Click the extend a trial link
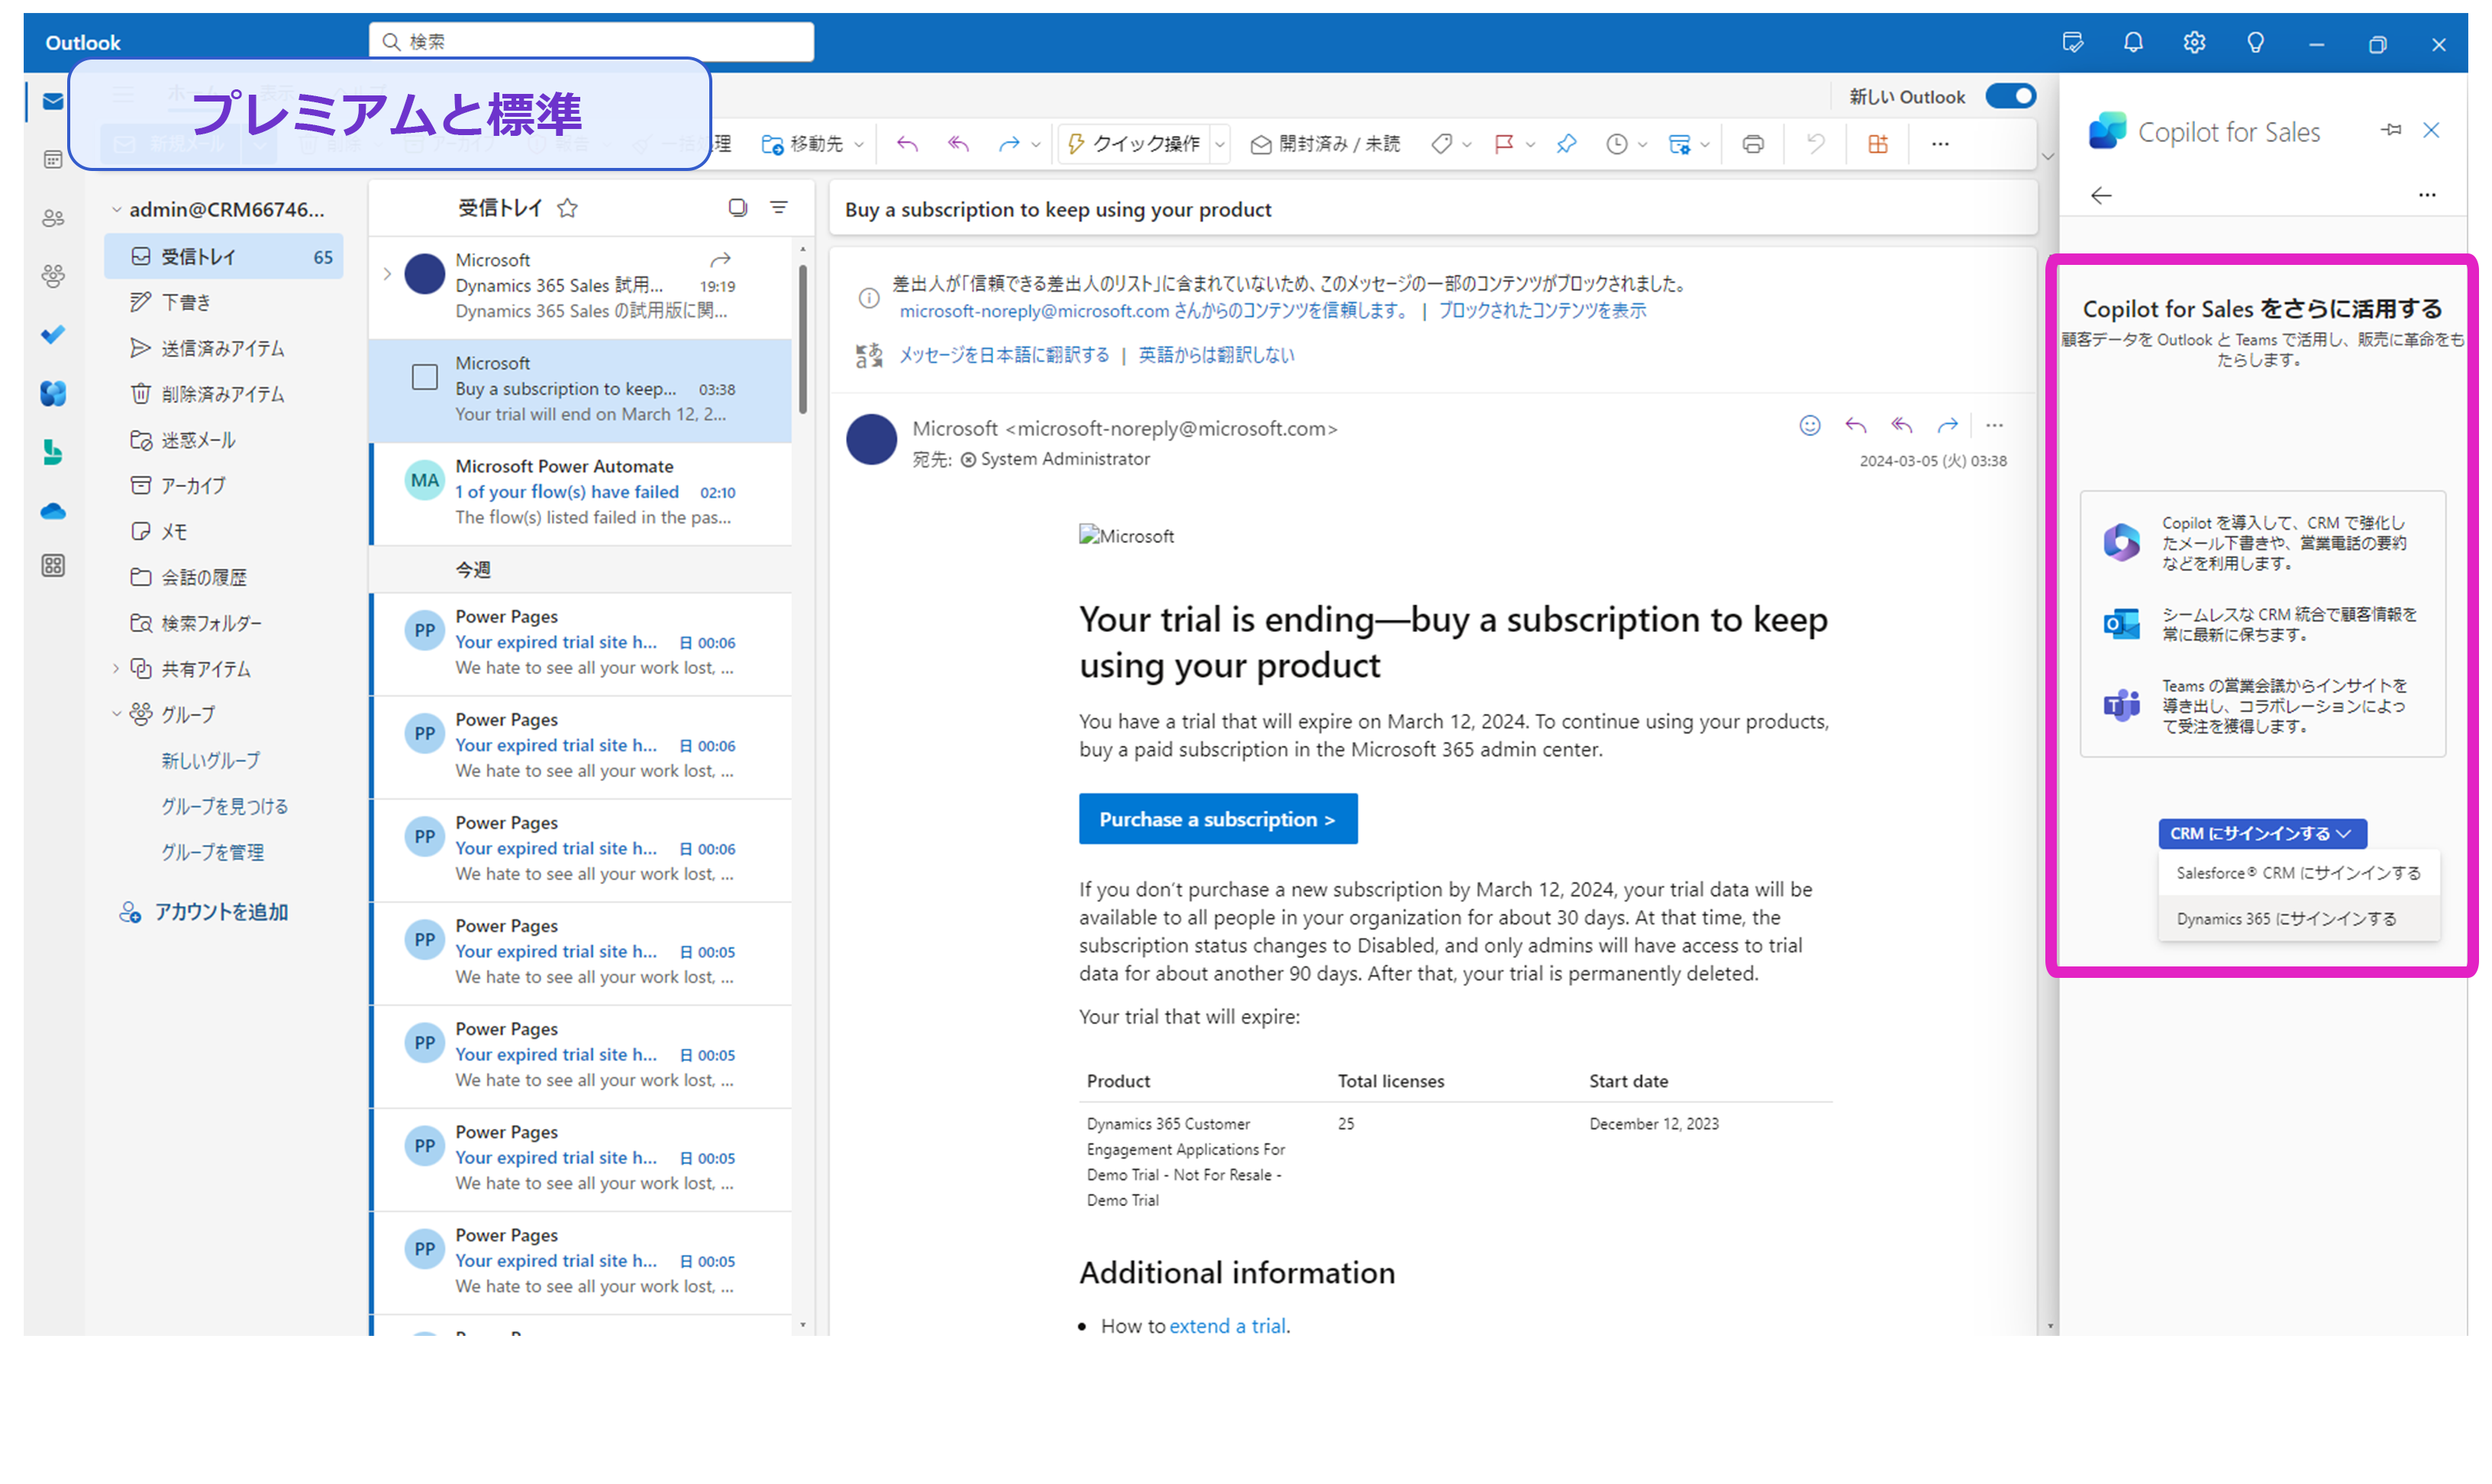The width and height of the screenshot is (2492, 1484). tap(1227, 1326)
